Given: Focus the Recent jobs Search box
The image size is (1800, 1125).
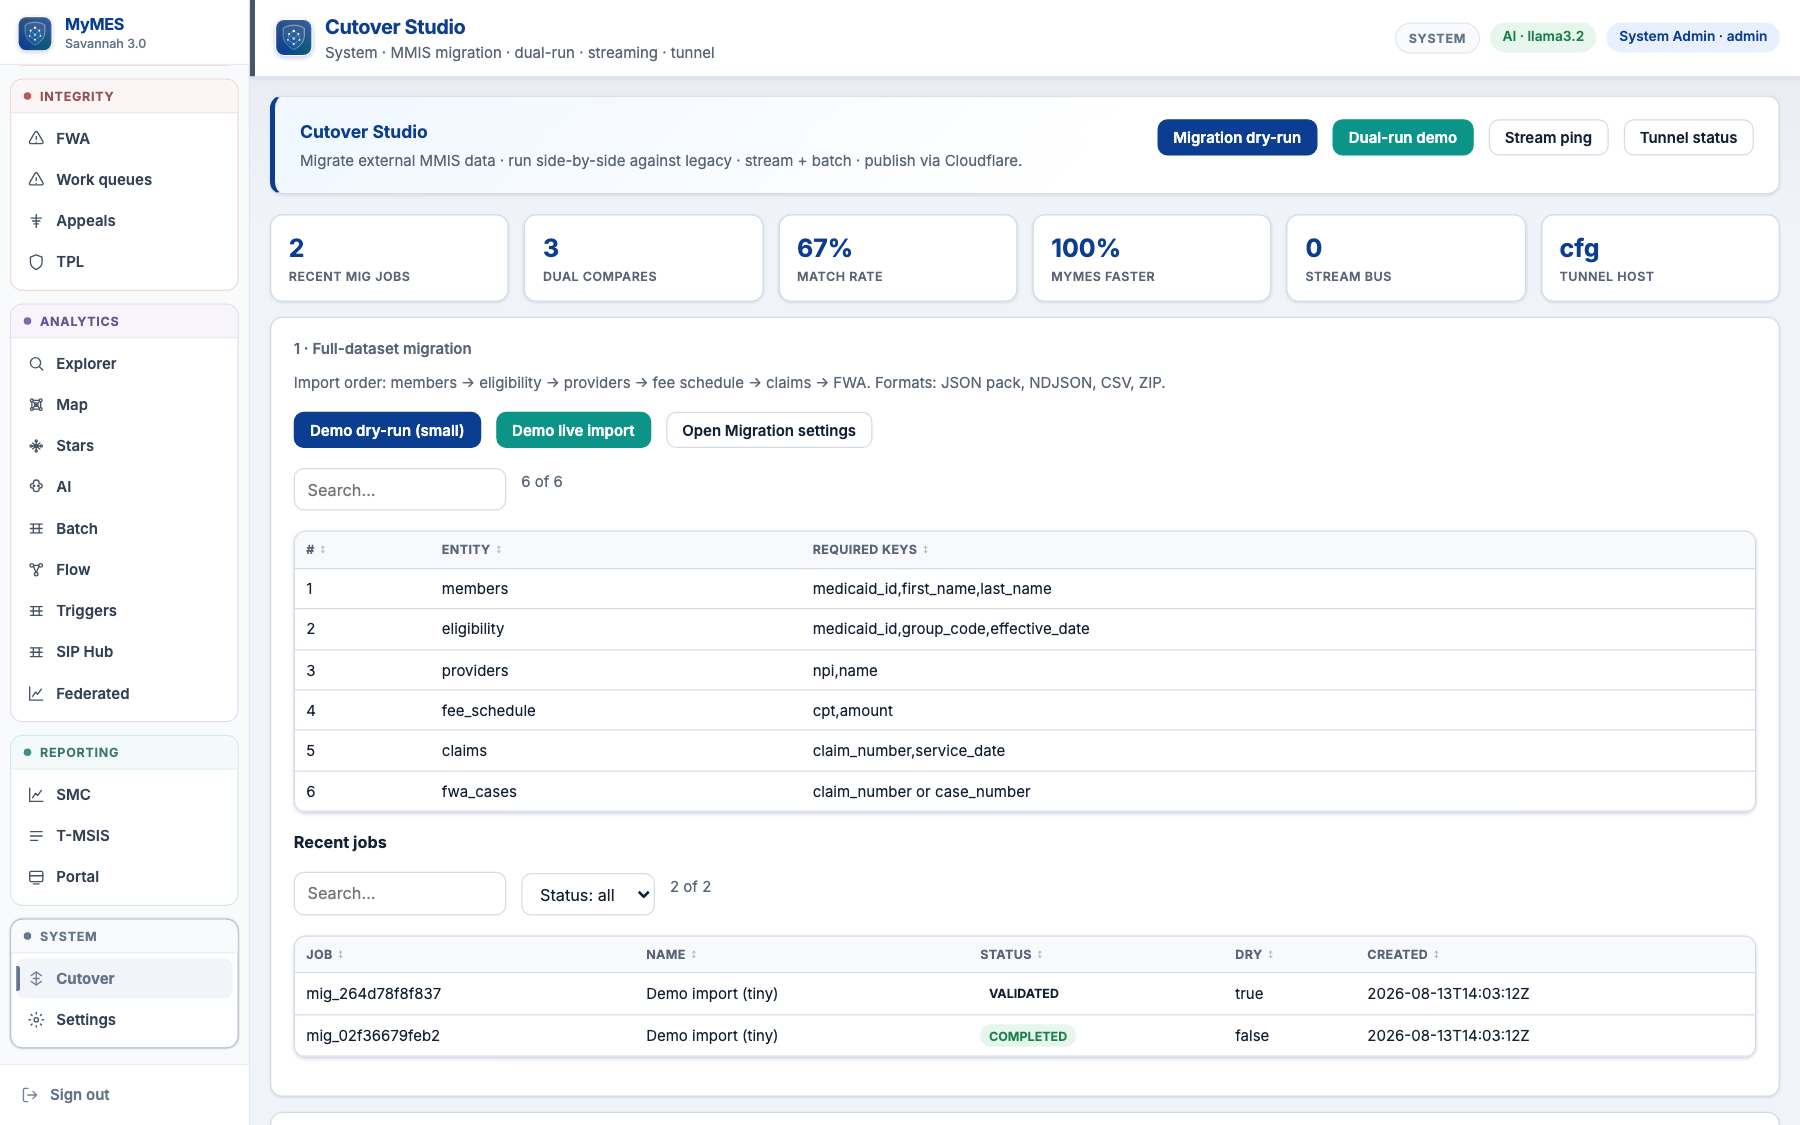Looking at the screenshot, I should point(400,893).
